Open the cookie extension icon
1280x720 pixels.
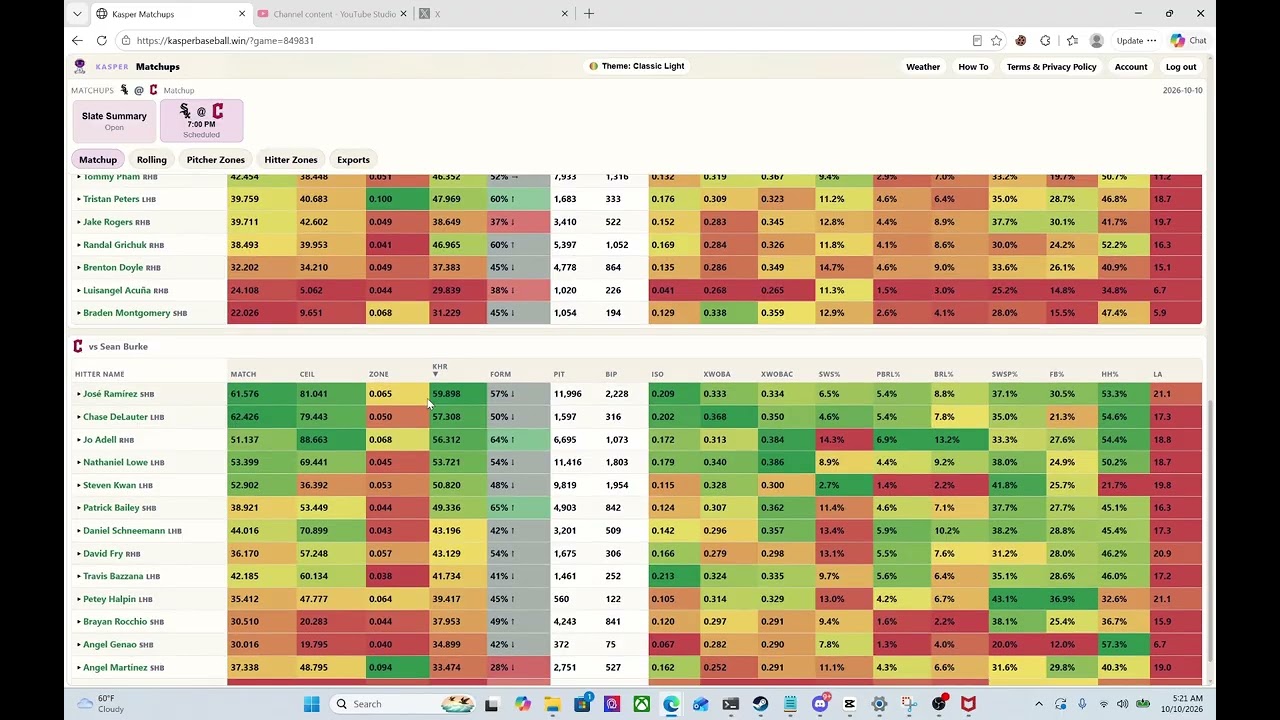(1021, 41)
